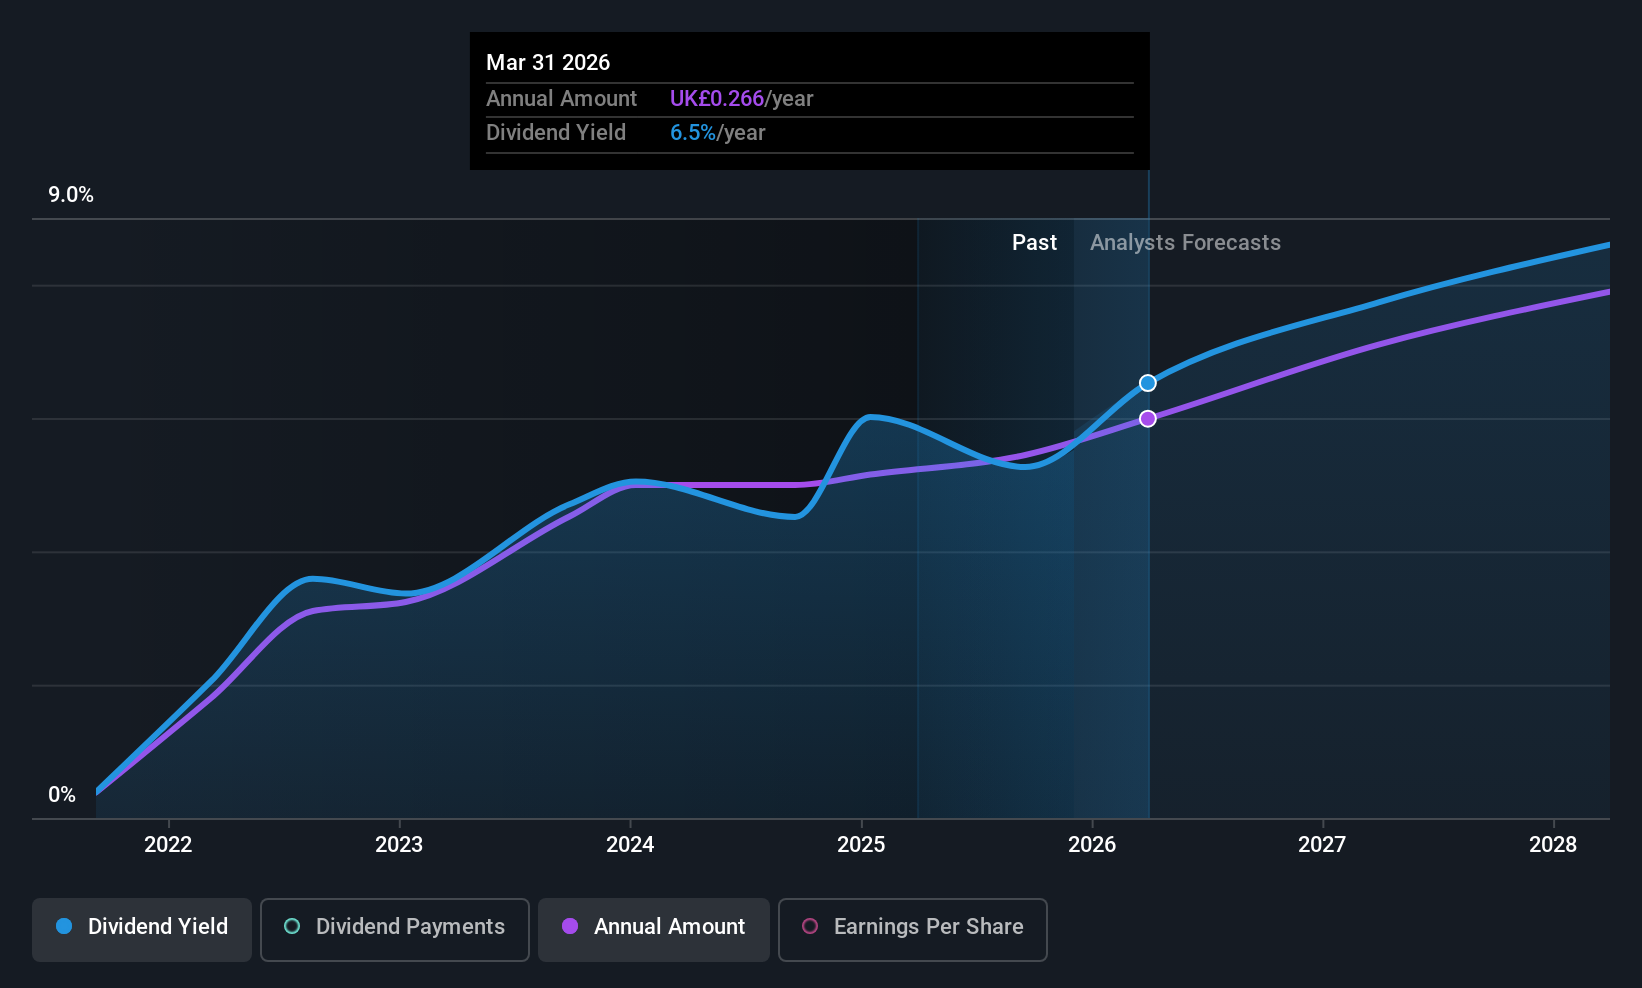Image resolution: width=1642 pixels, height=988 pixels.
Task: Click the 2027 x-axis label
Action: tap(1322, 845)
